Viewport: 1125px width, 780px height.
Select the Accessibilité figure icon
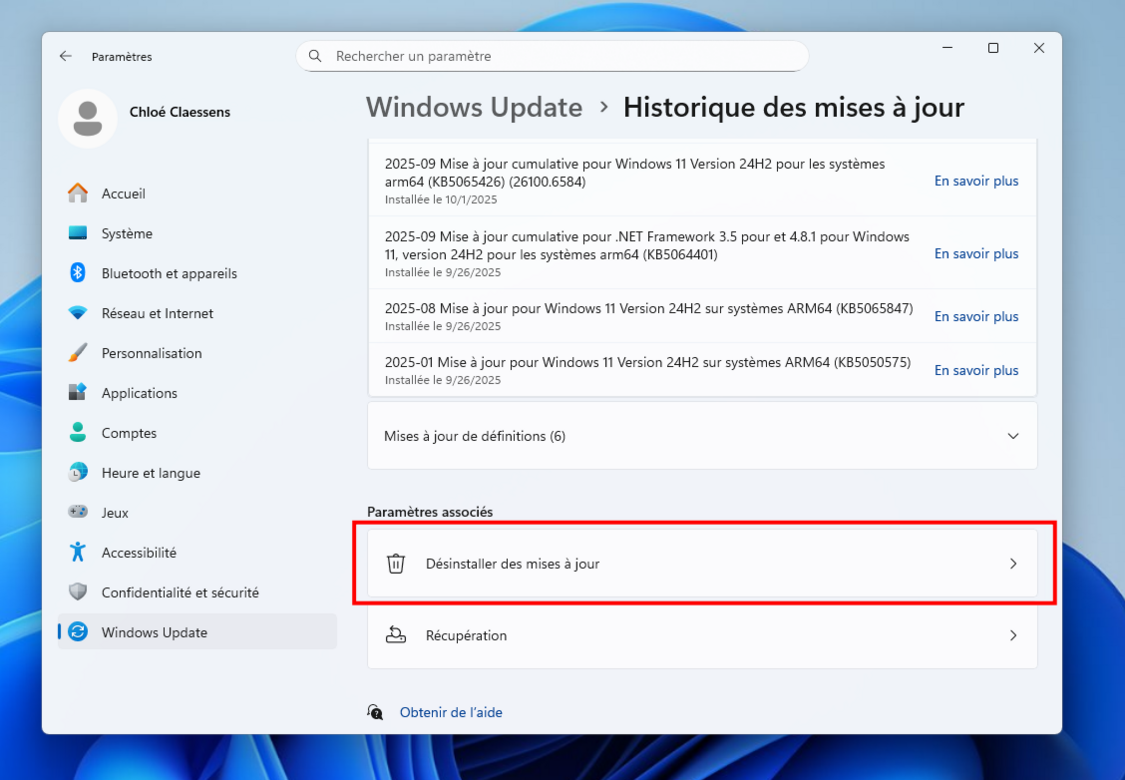(x=78, y=552)
